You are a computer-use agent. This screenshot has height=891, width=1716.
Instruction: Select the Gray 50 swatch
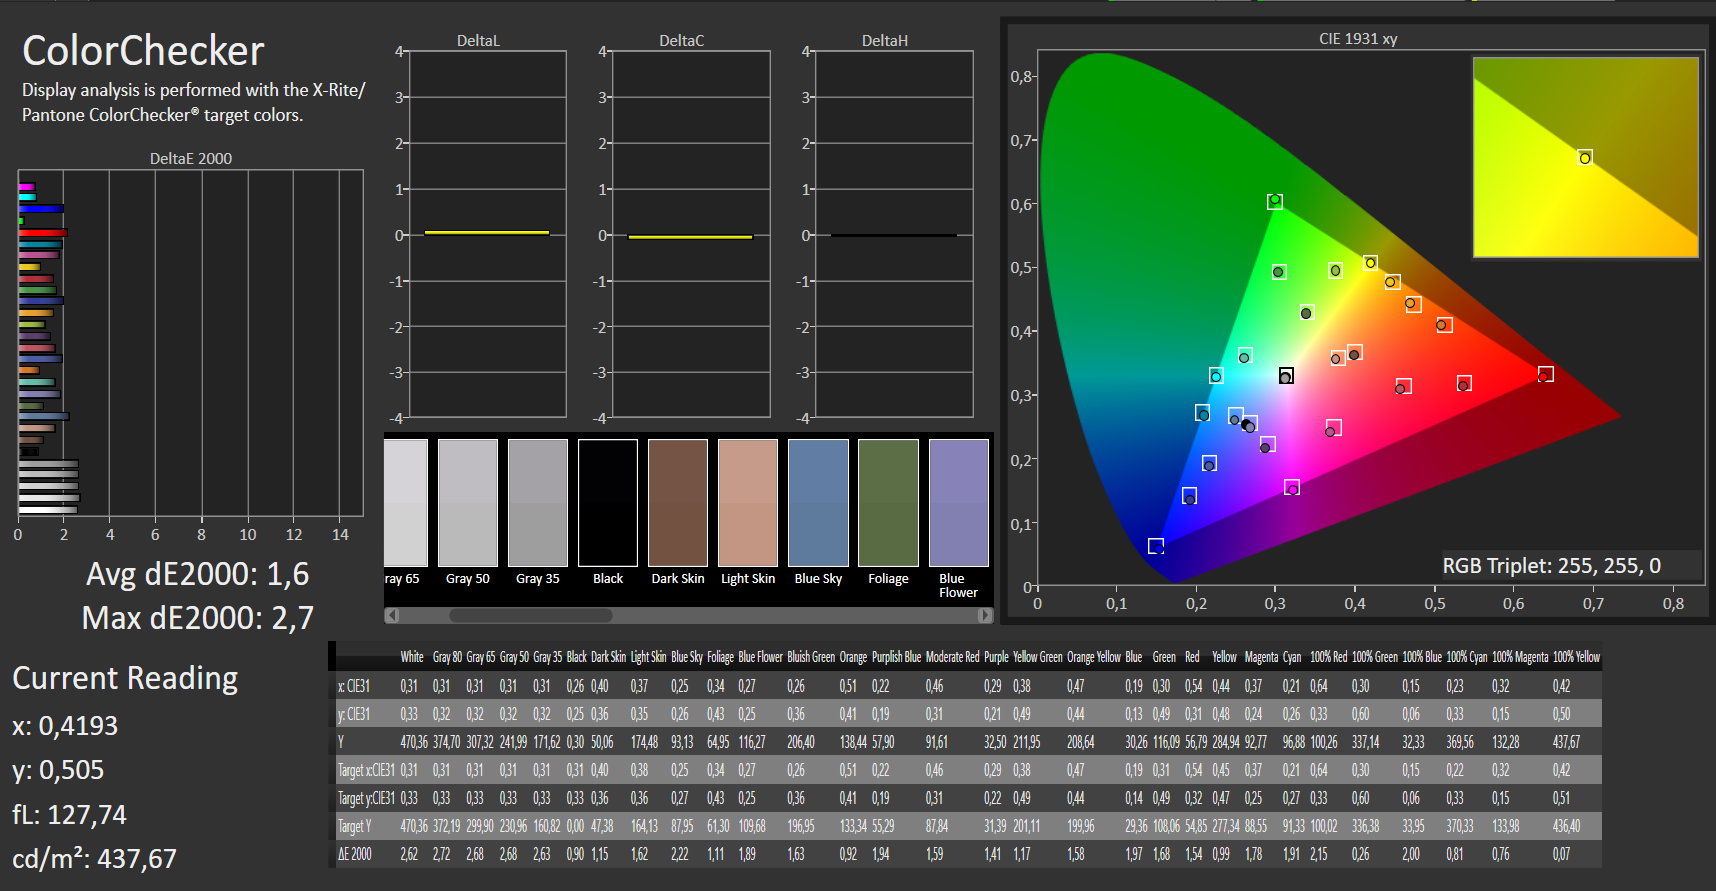click(468, 503)
